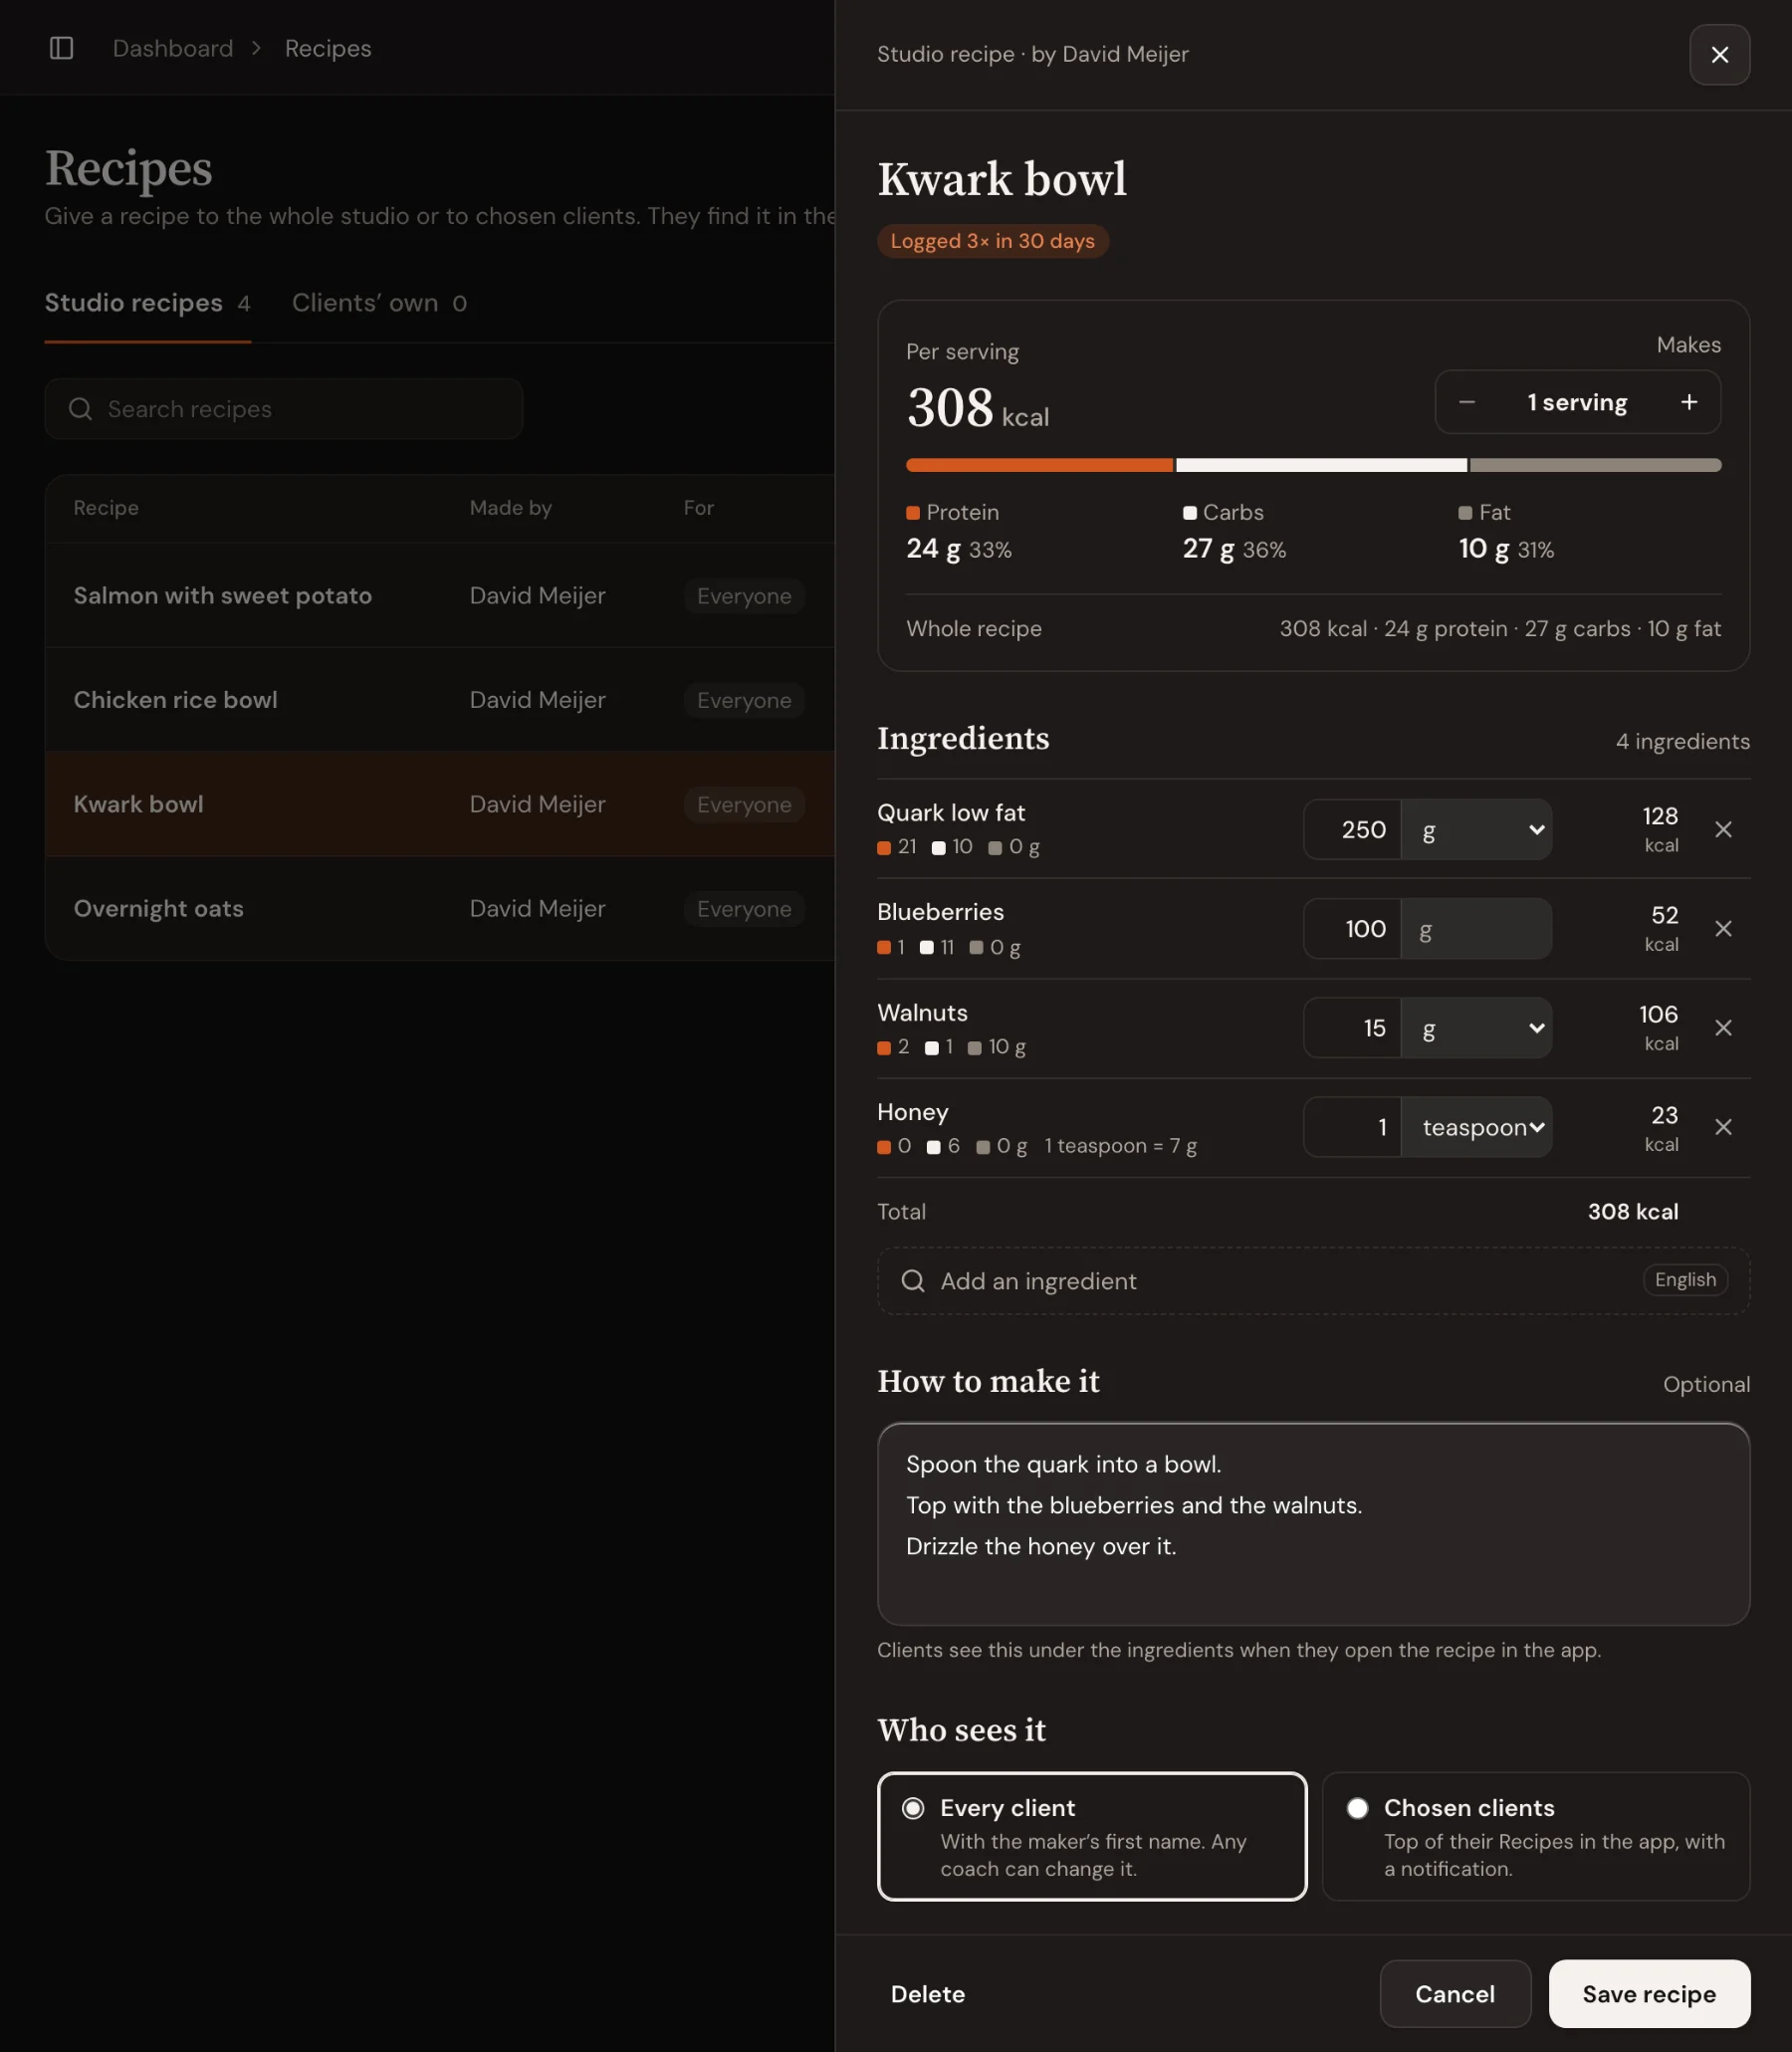Click the breadcrumb chevron after Dashboard

[x=257, y=48]
